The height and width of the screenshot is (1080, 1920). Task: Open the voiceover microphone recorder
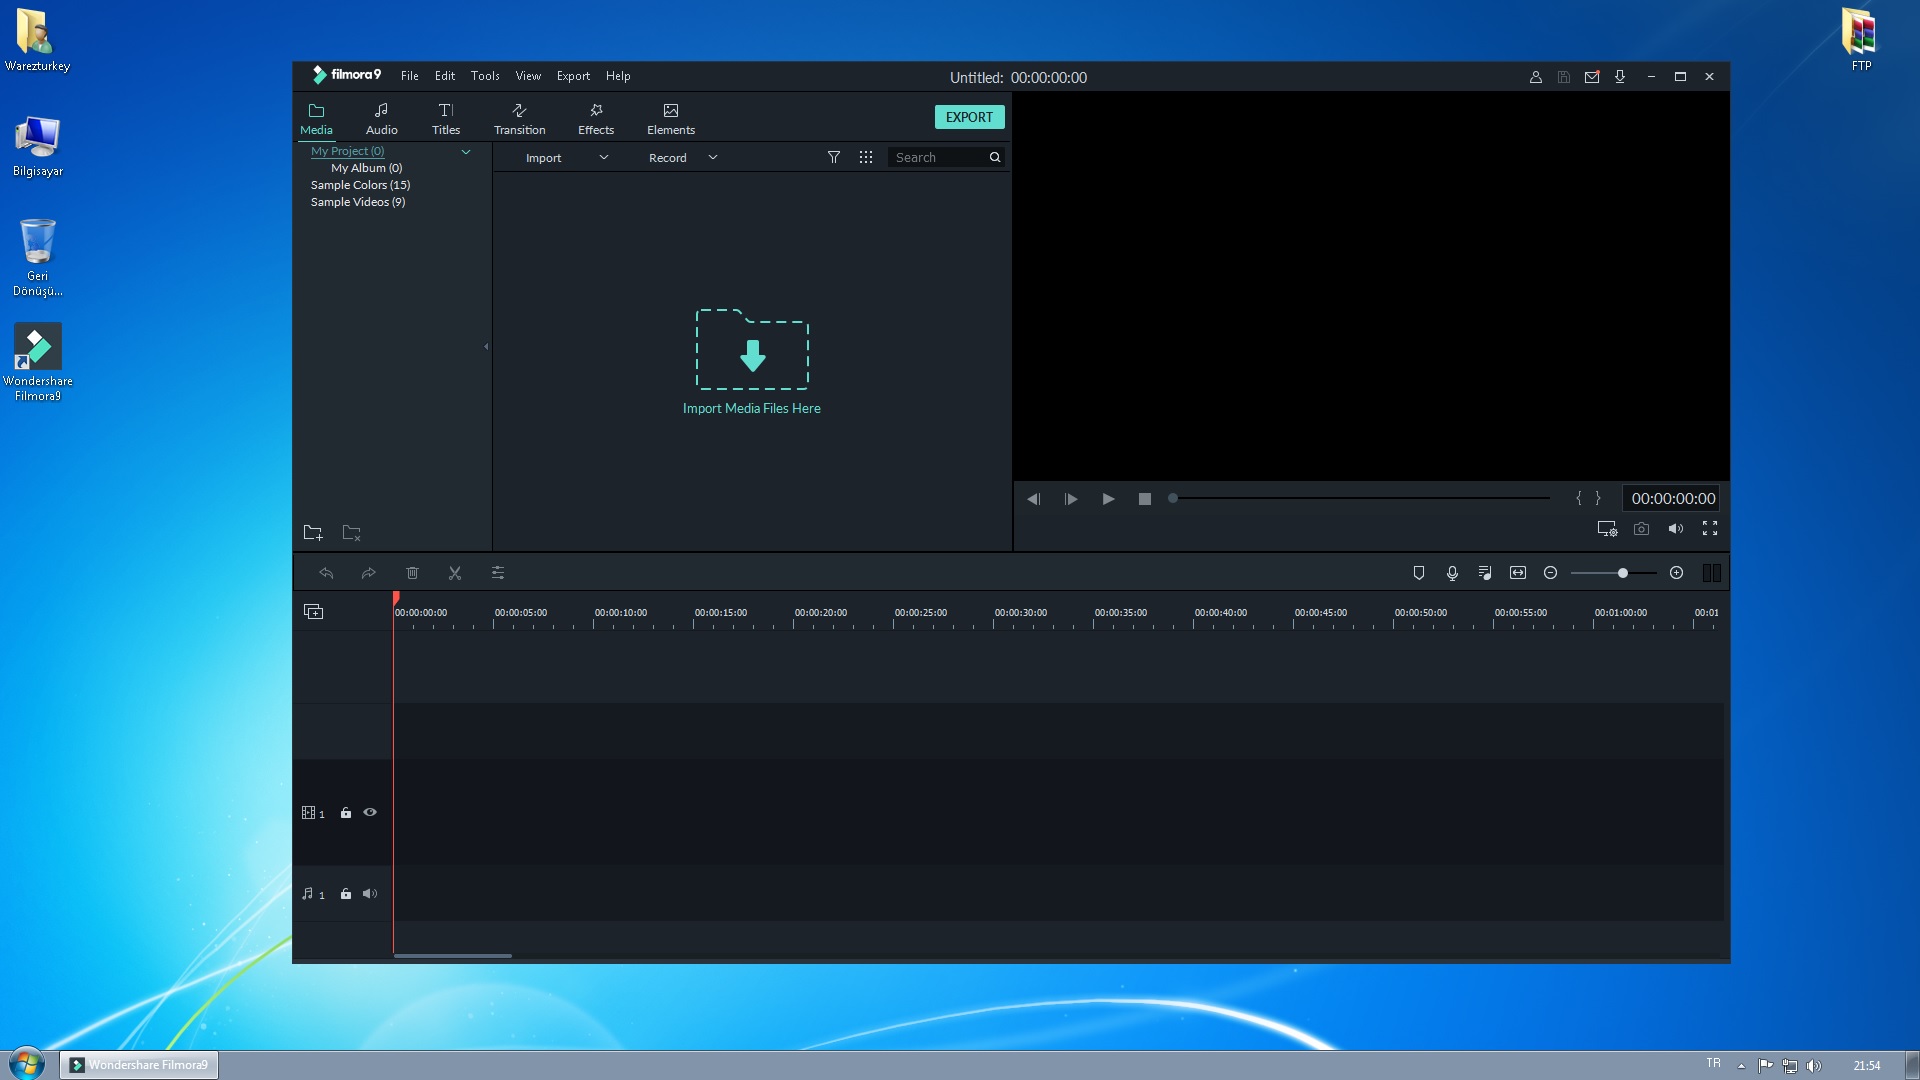tap(1452, 573)
